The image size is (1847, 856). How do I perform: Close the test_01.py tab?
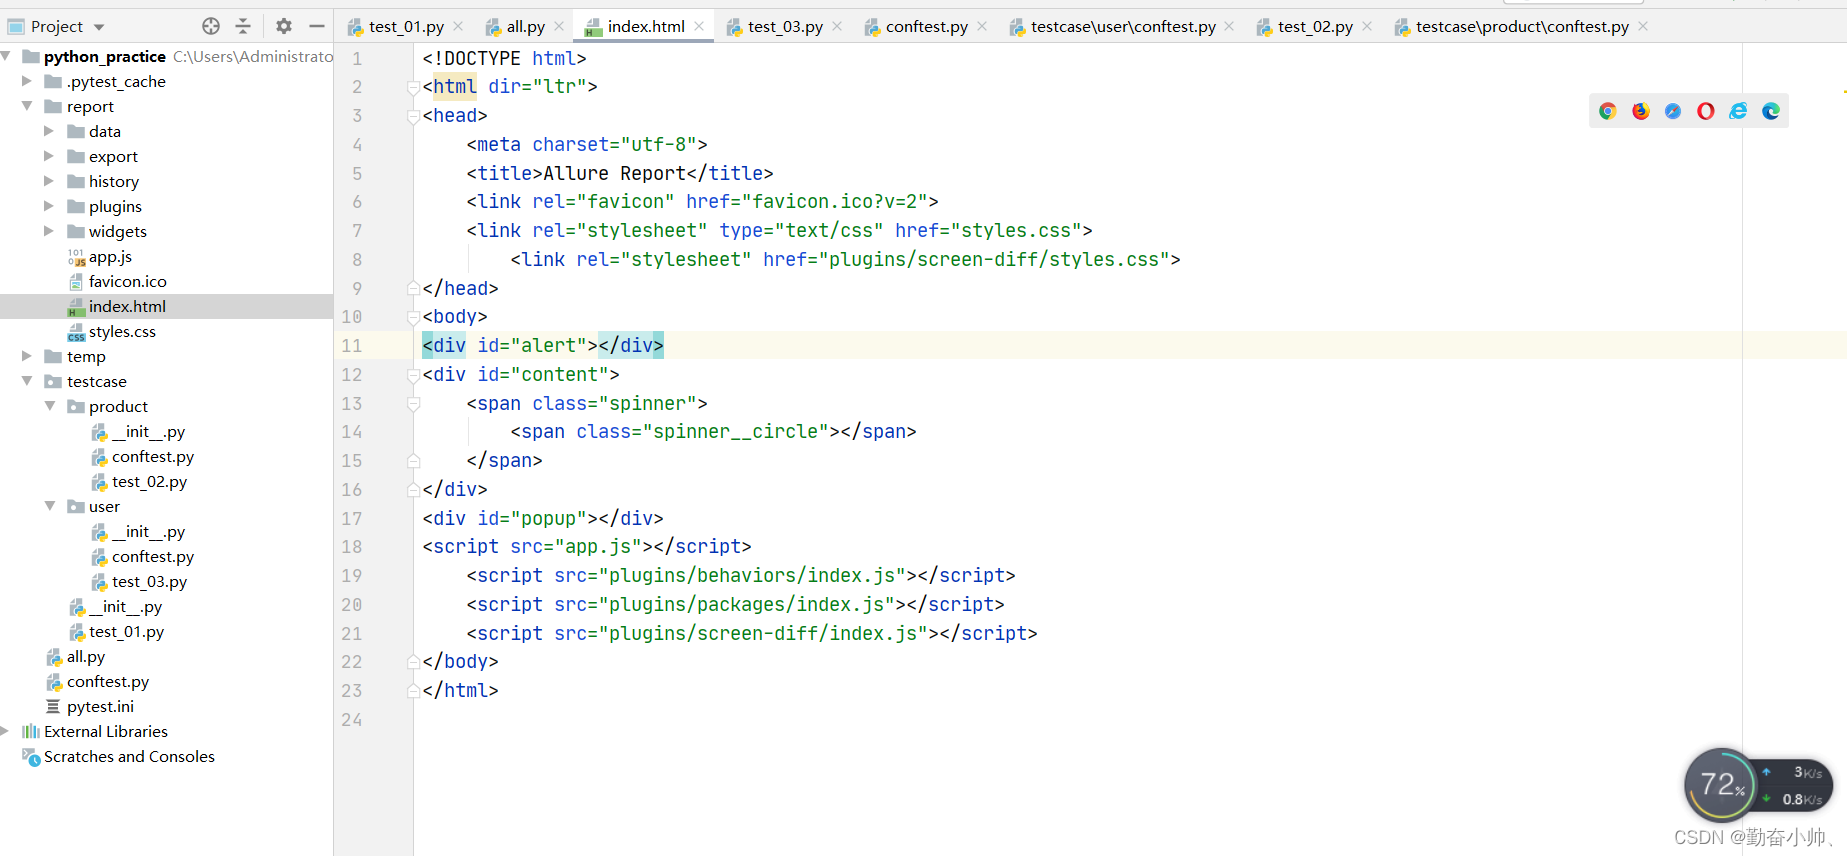(x=458, y=26)
